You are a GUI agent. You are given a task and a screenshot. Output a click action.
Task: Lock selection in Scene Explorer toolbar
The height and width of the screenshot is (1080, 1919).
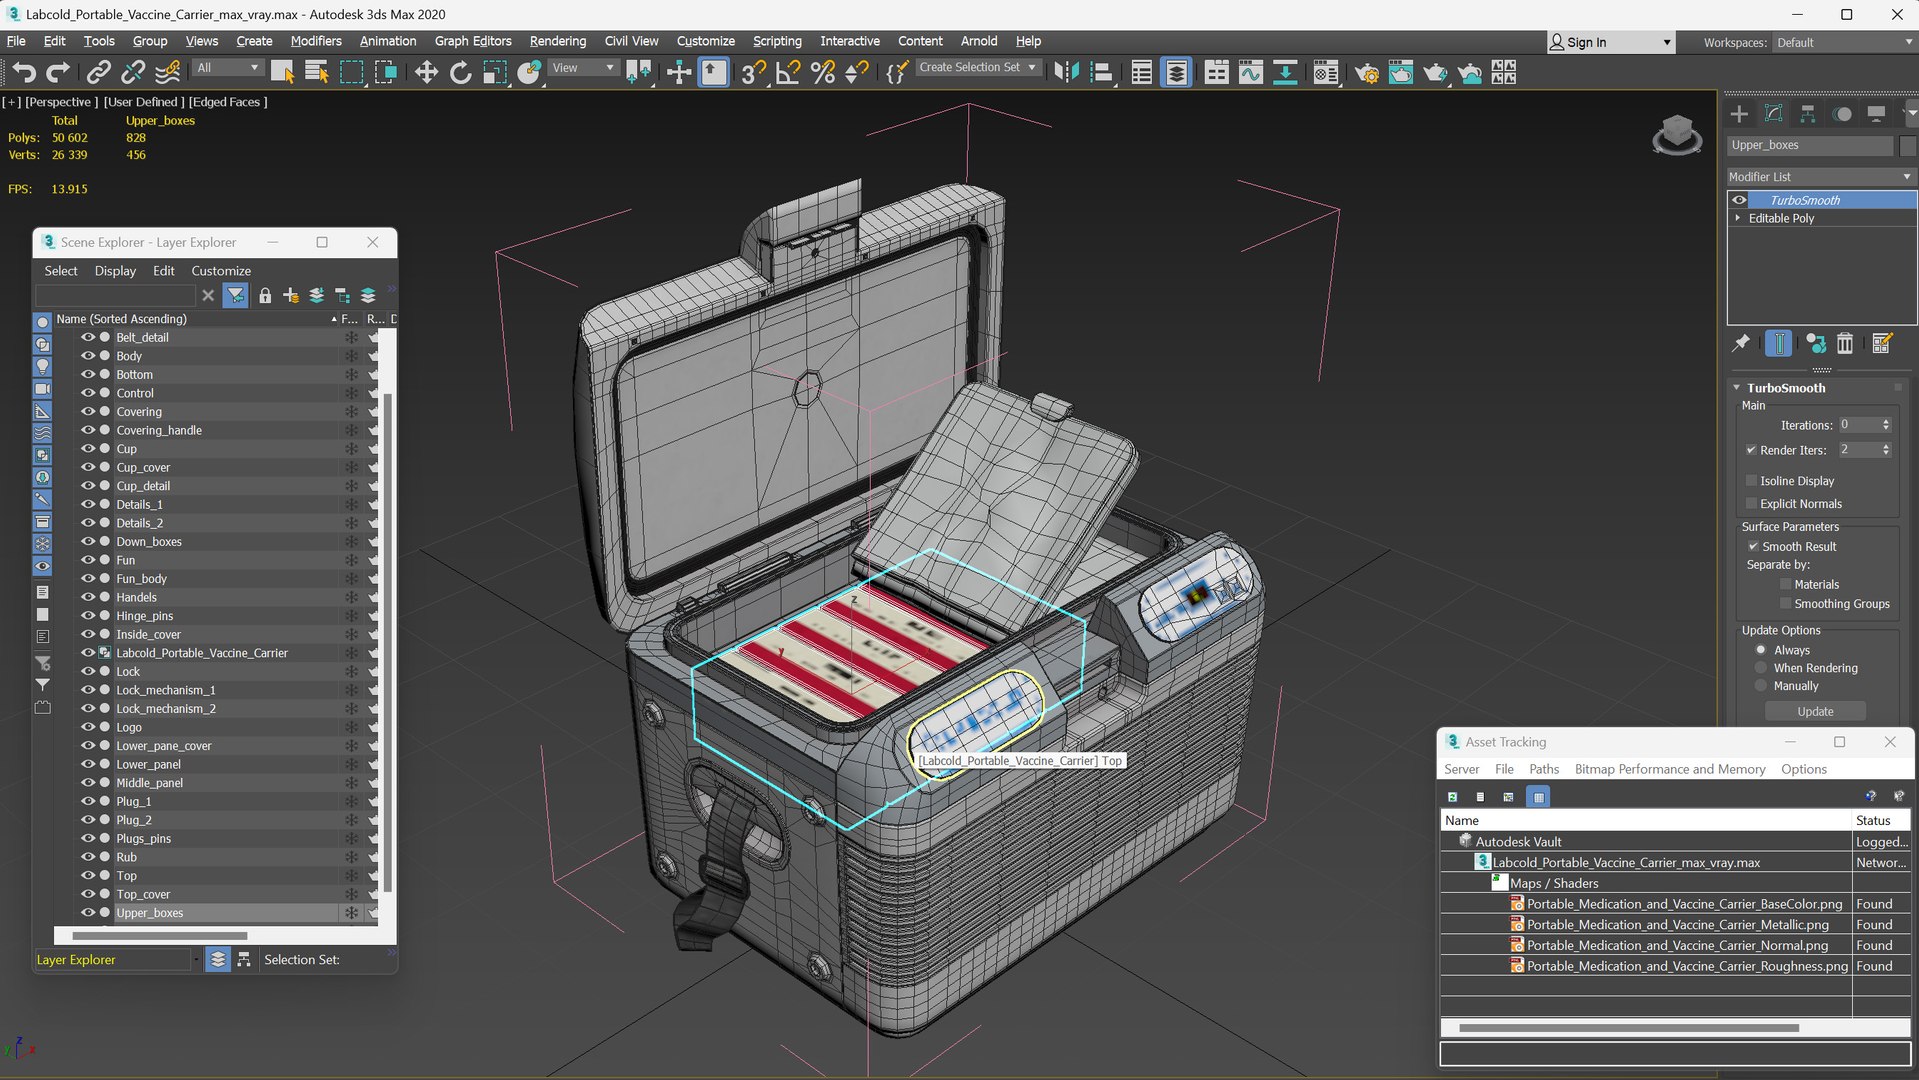pos(265,295)
